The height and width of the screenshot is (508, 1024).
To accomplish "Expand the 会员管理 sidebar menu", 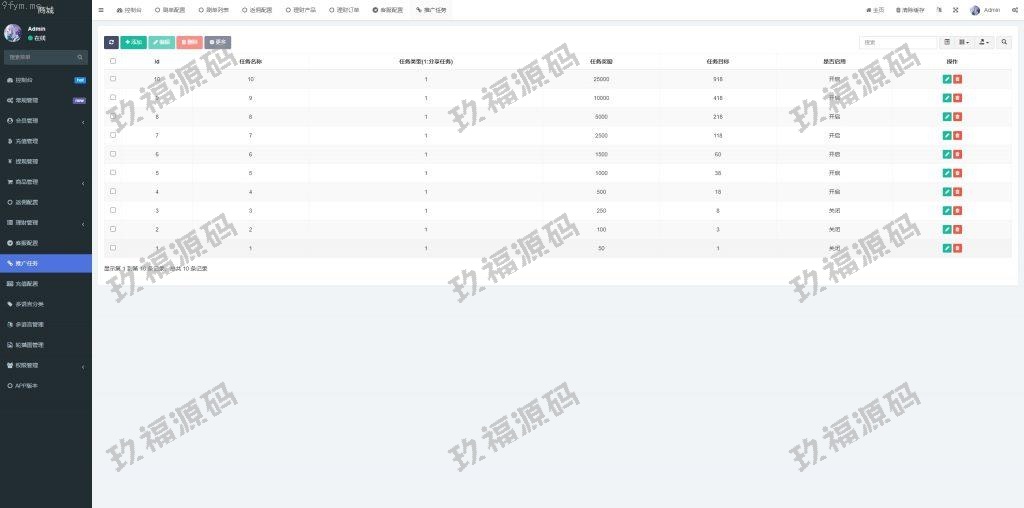I will tap(45, 121).
